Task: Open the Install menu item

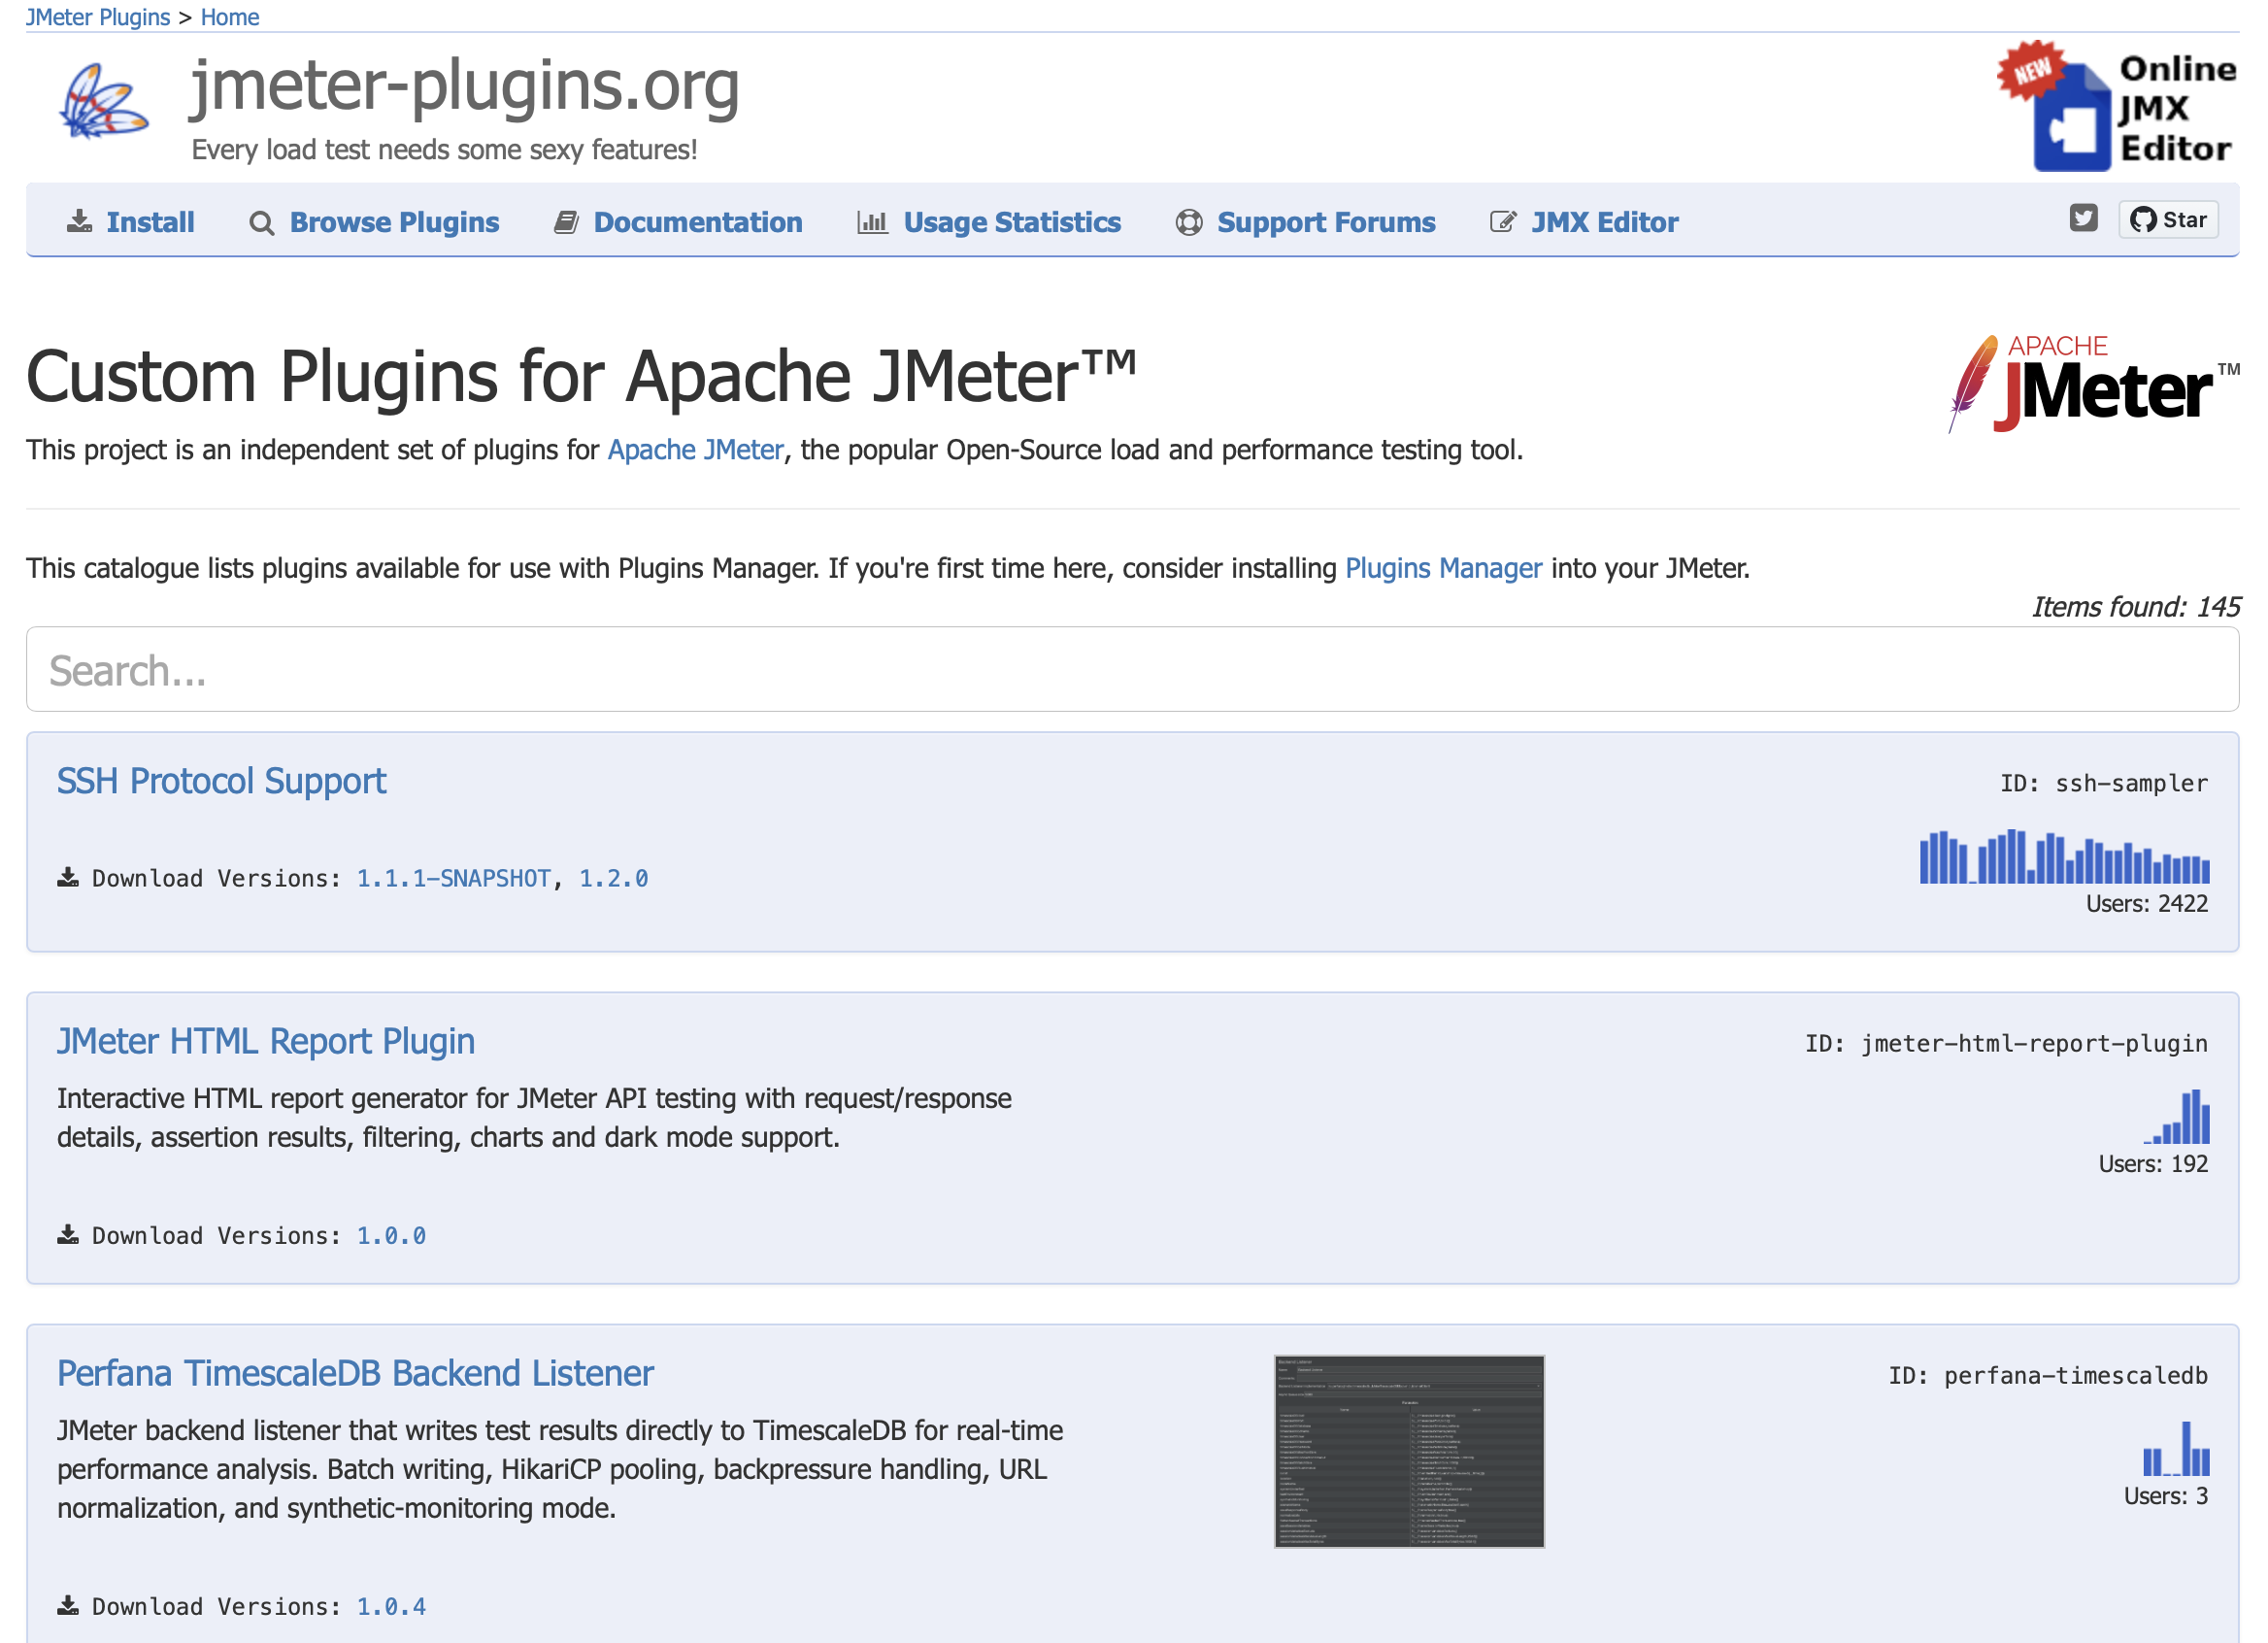Action: (x=150, y=222)
